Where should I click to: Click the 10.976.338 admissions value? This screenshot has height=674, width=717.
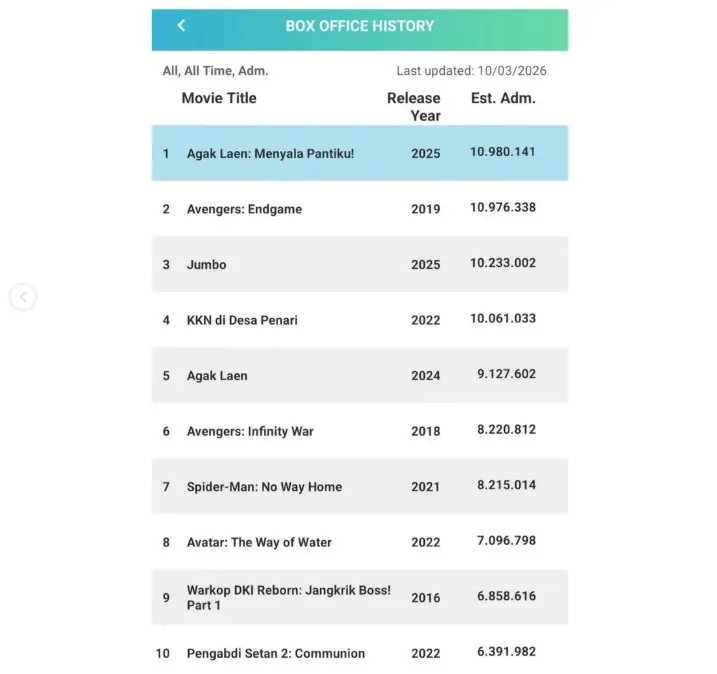pyautogui.click(x=503, y=208)
